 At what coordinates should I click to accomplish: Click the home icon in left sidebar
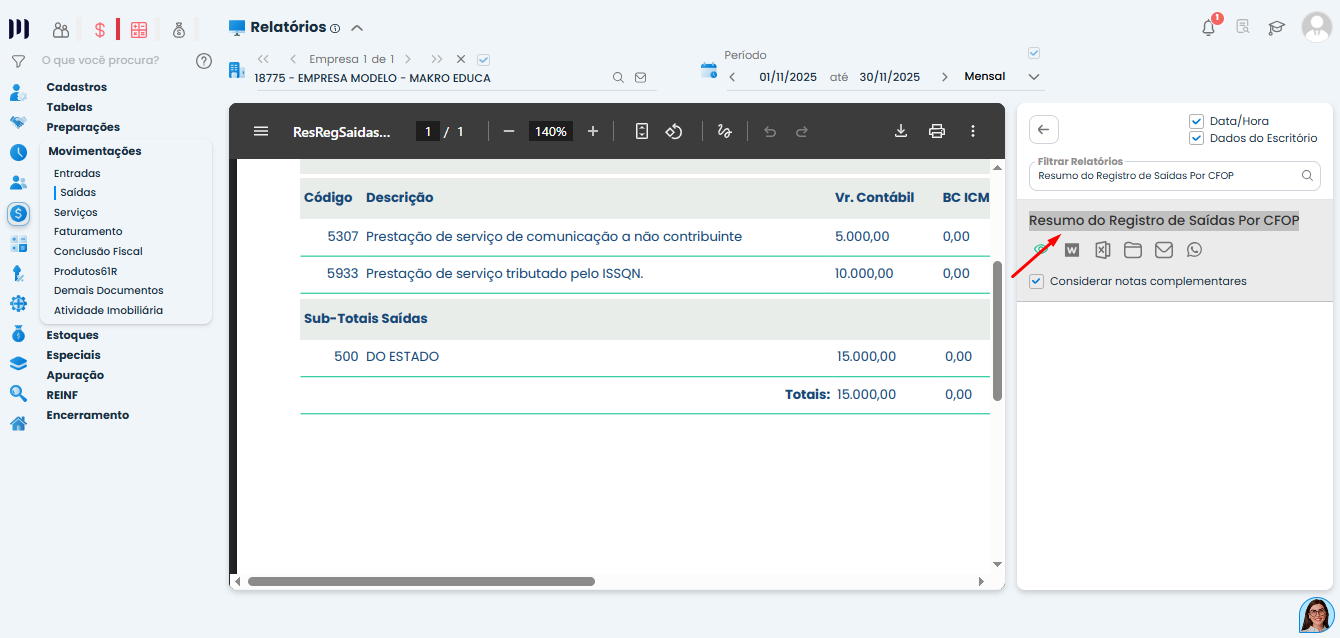18,424
